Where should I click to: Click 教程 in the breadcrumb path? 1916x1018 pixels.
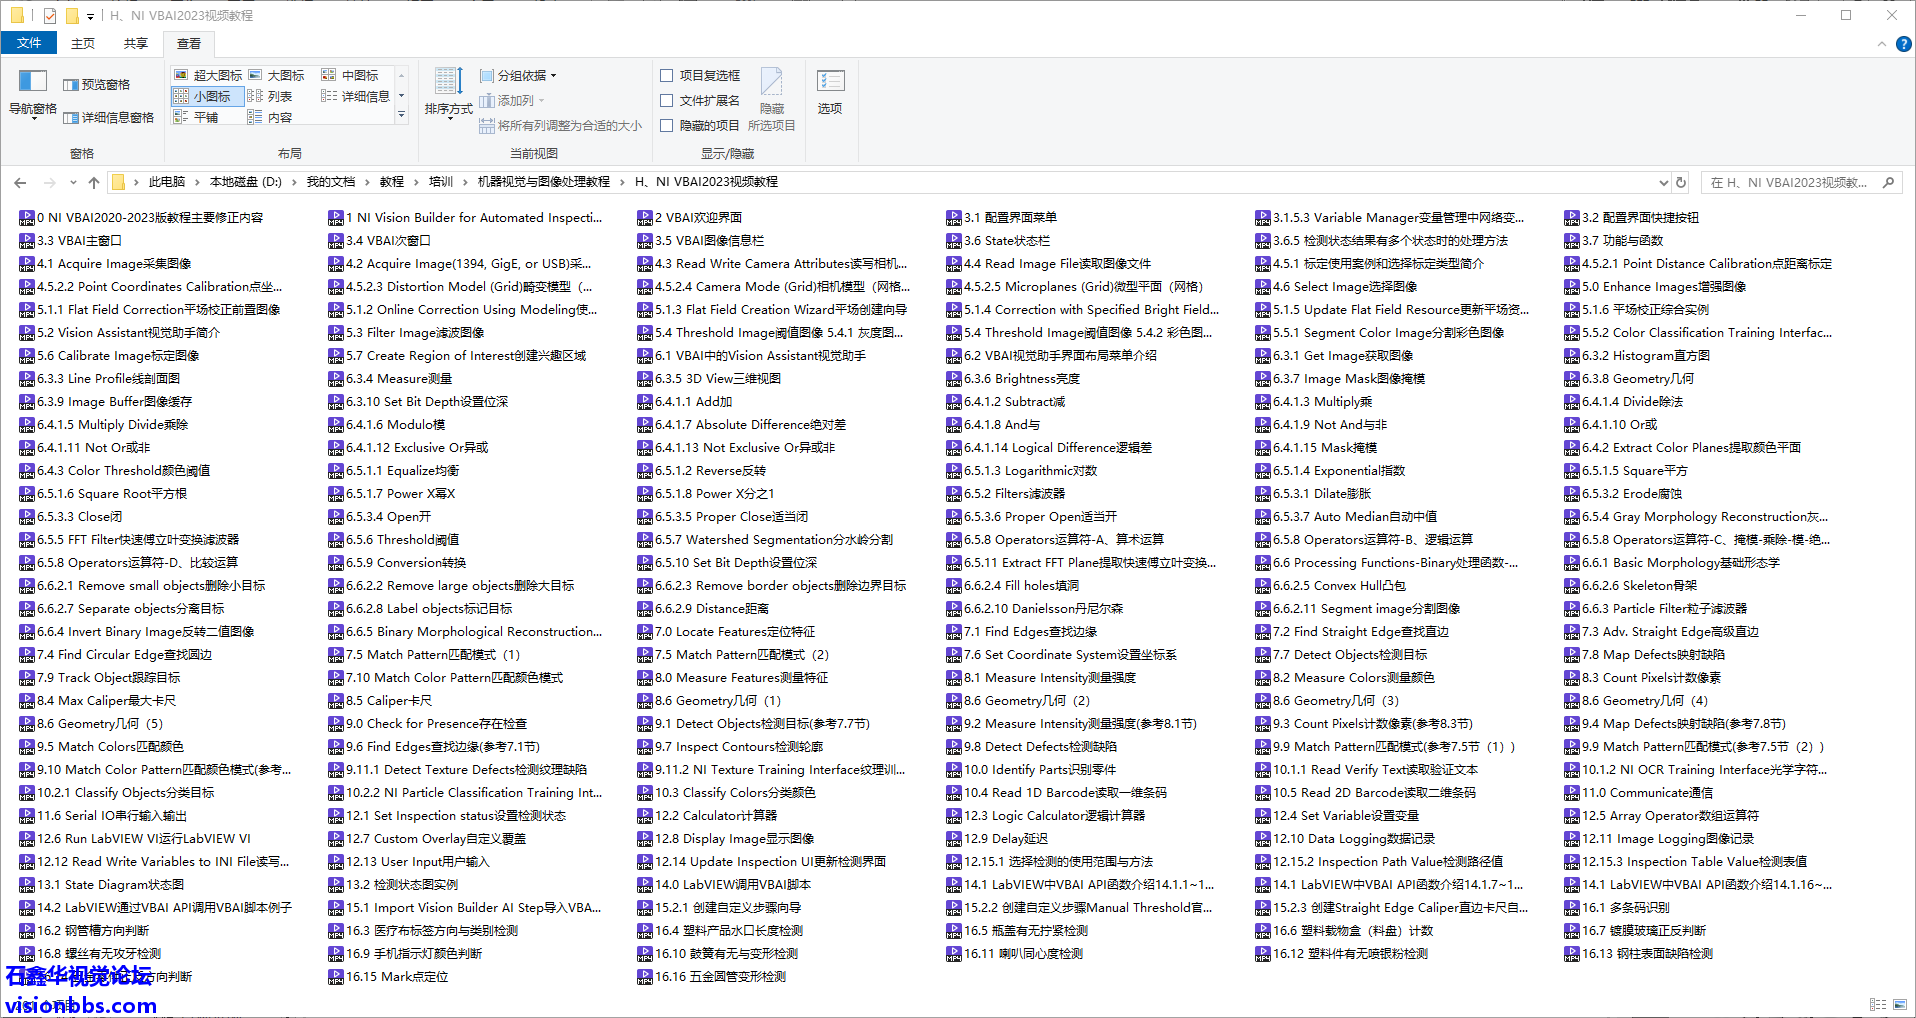(x=391, y=182)
